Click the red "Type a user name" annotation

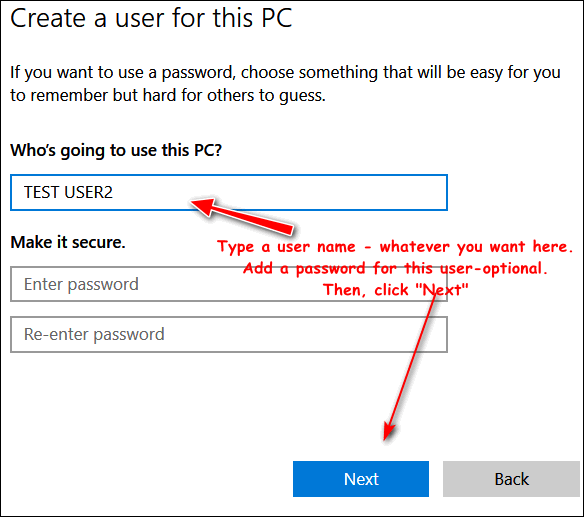point(395,247)
